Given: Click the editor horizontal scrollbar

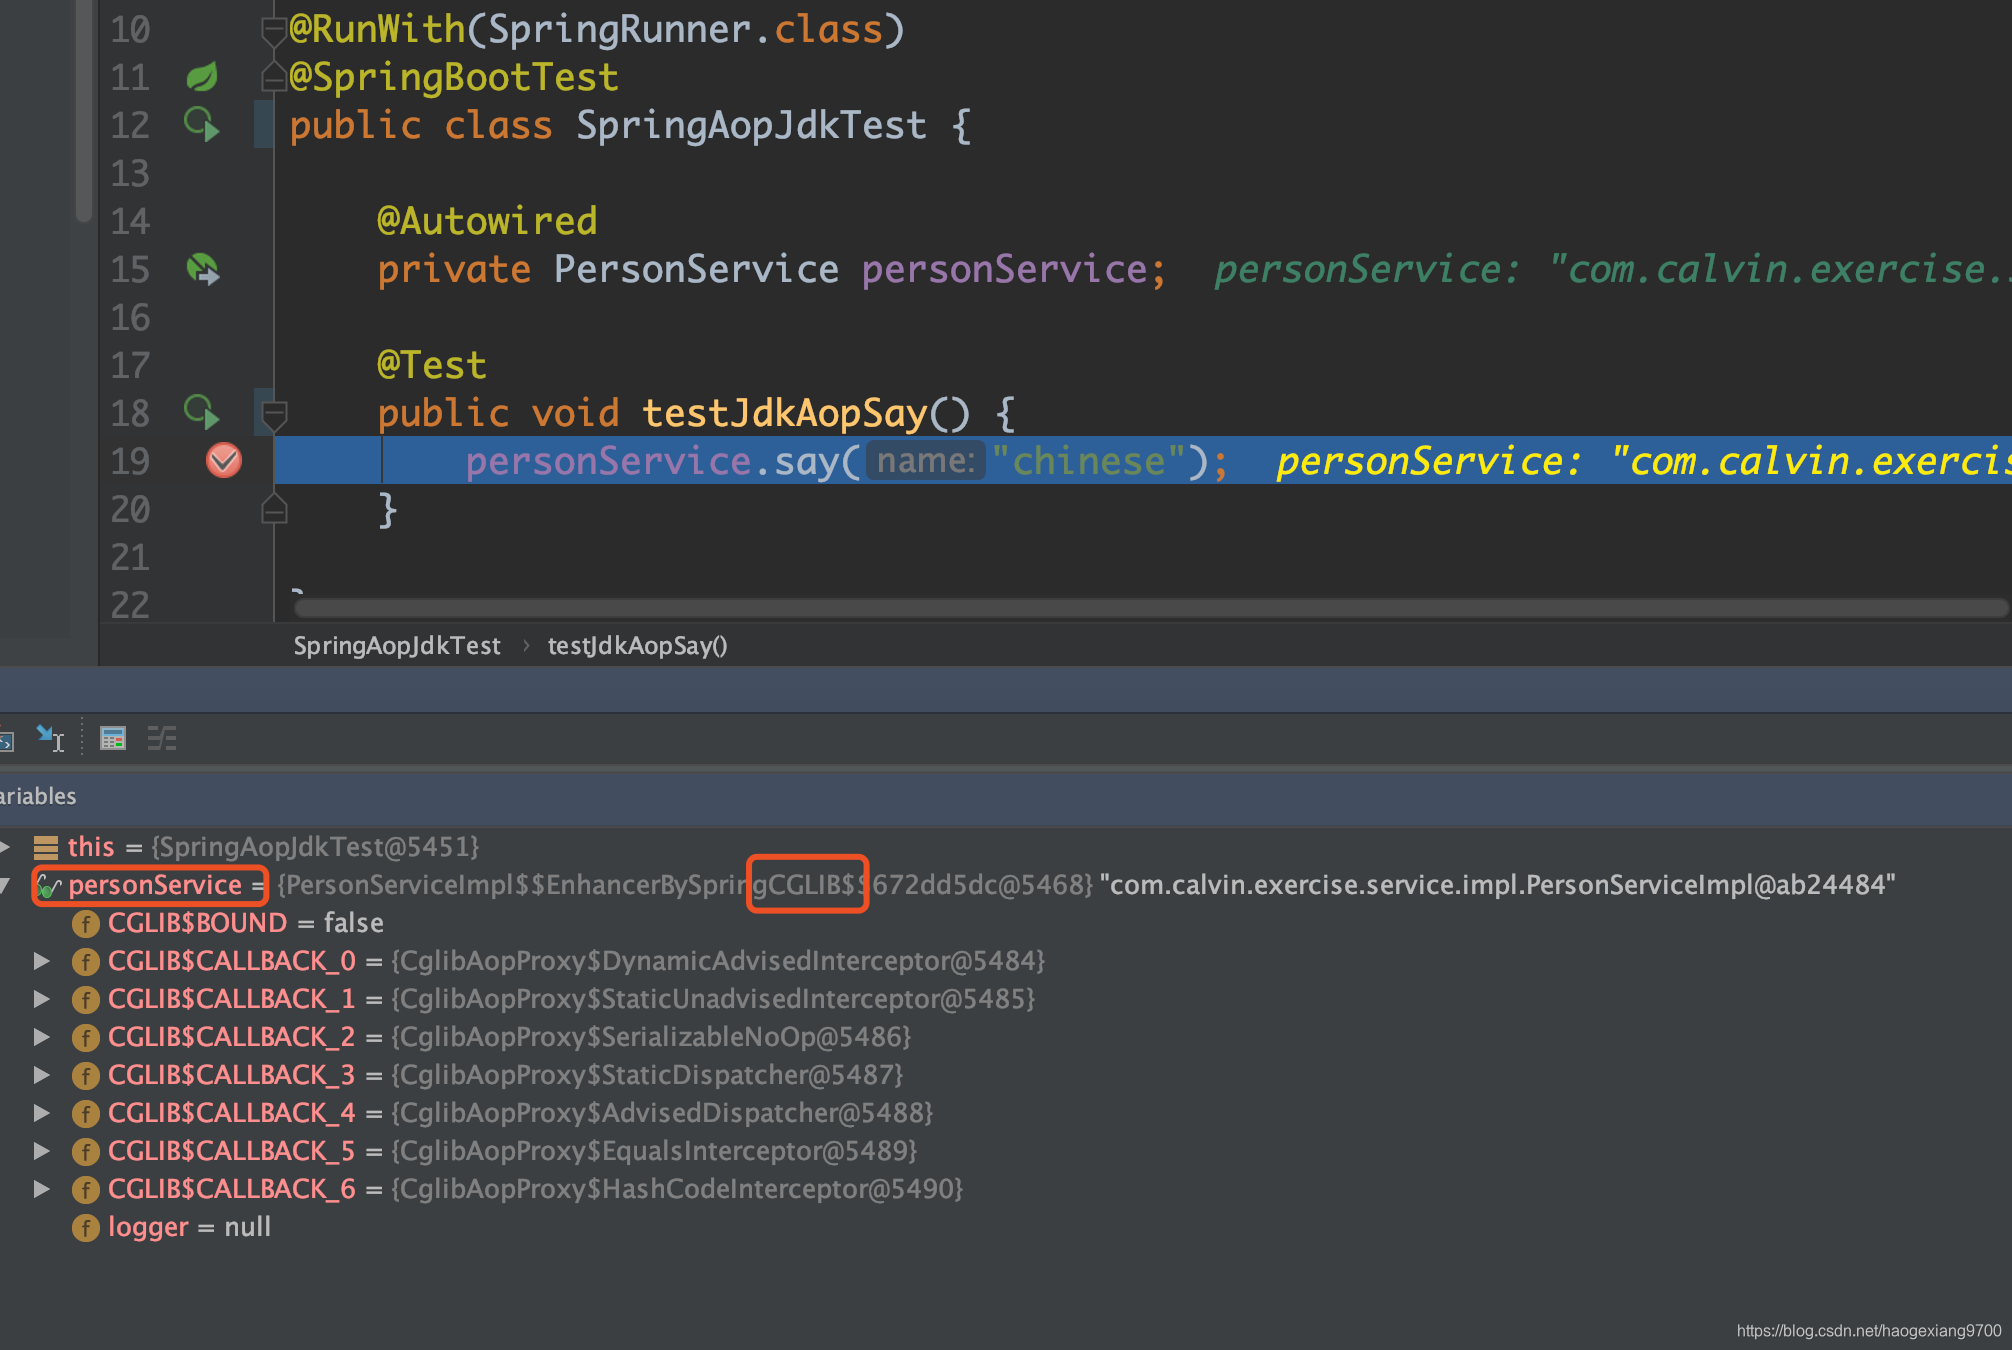Looking at the screenshot, I should point(1150,608).
